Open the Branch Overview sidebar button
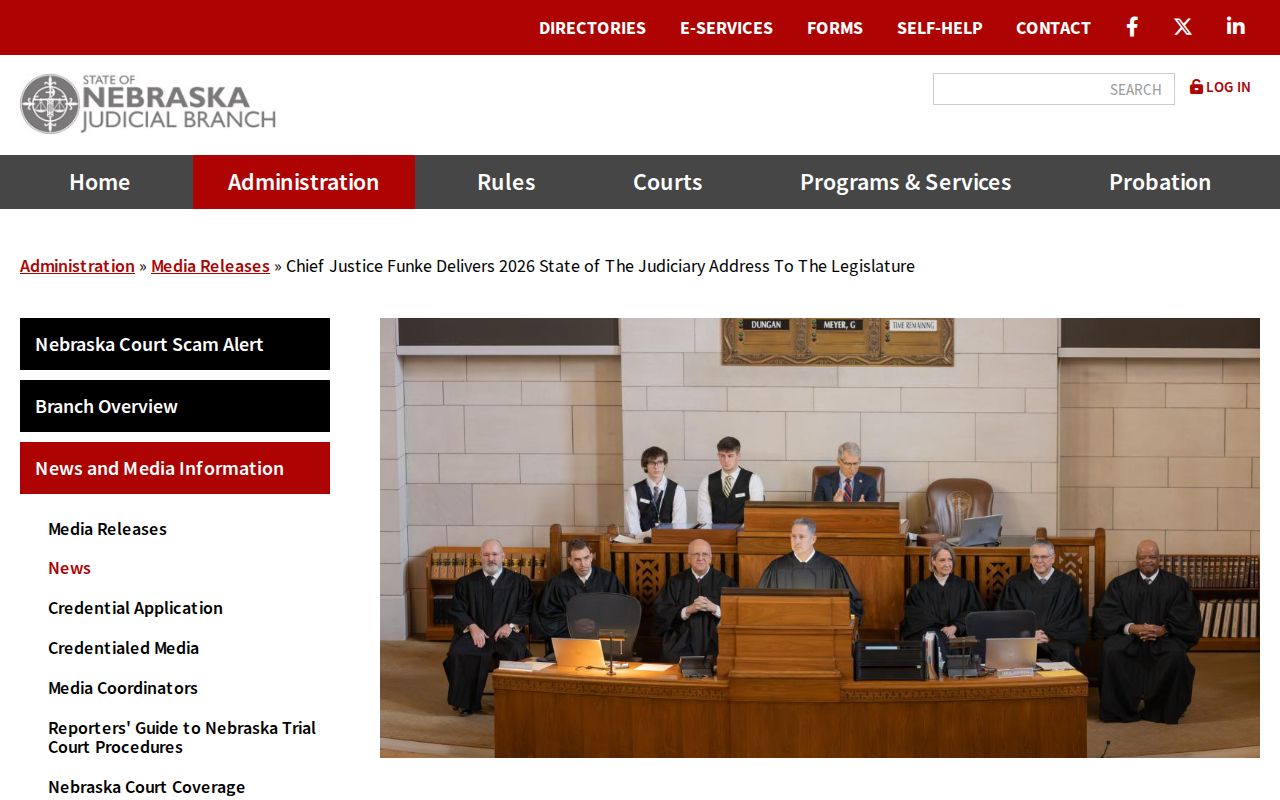Viewport: 1280px width, 800px height. point(175,406)
